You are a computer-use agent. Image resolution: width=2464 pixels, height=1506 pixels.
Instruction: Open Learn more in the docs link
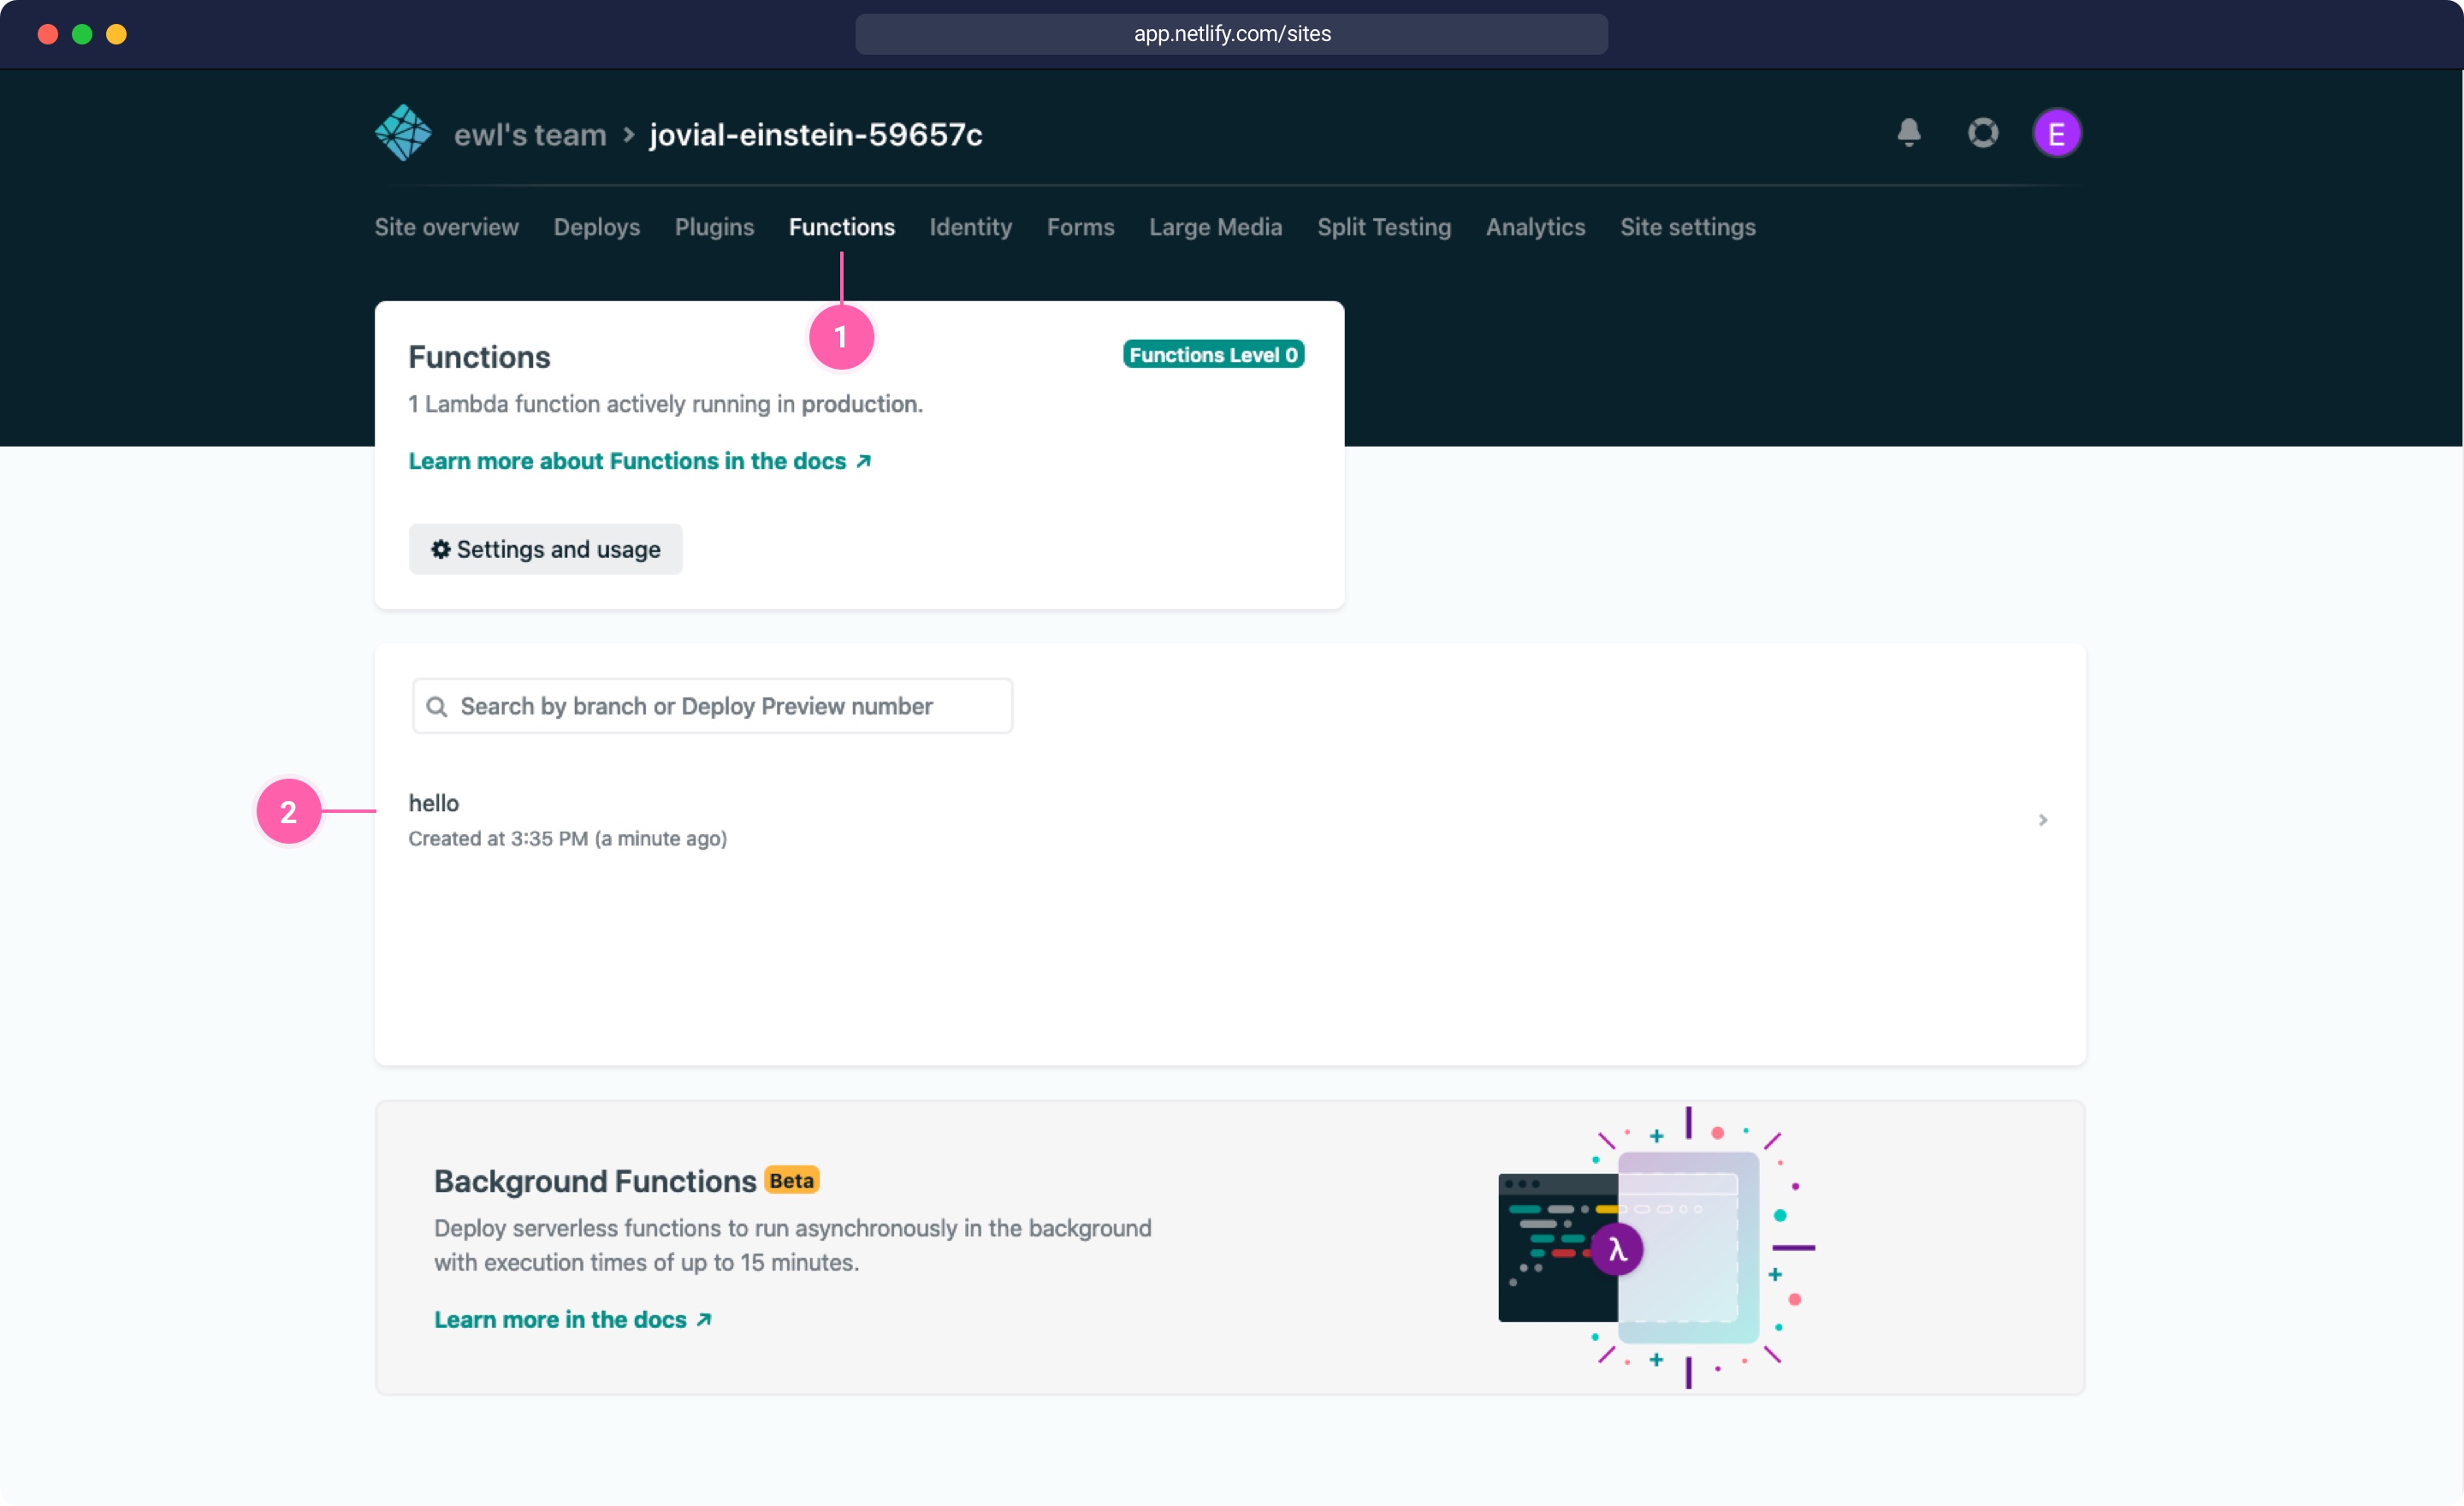tap(573, 1320)
